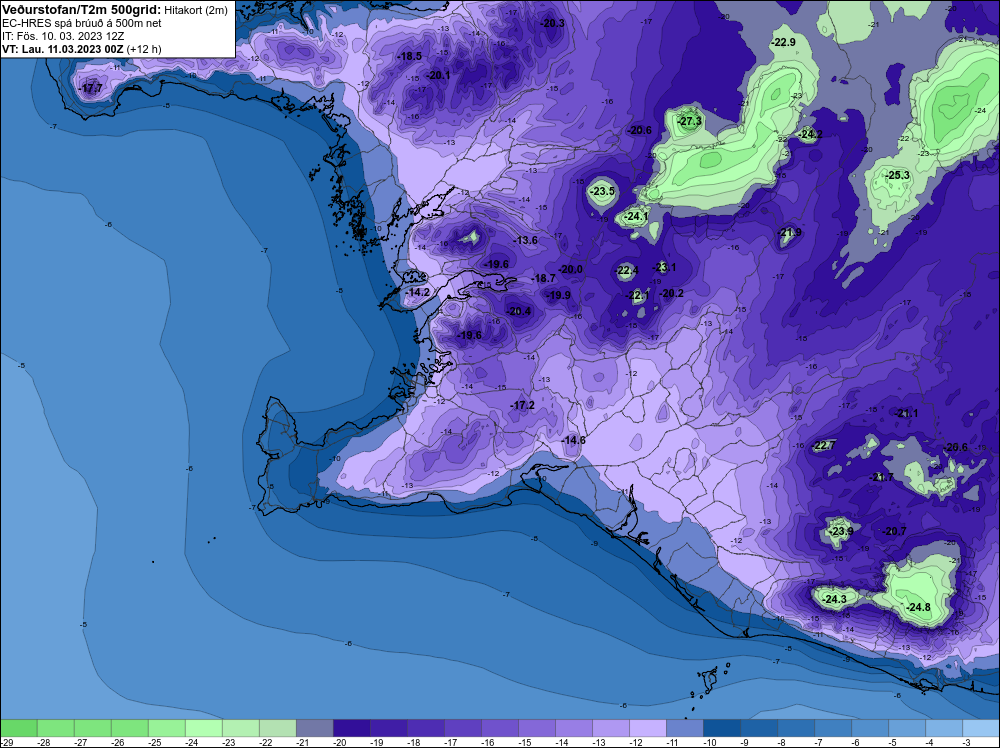Click the -20.2 temperature label
This screenshot has height=748, width=1000.
pyautogui.click(x=672, y=293)
